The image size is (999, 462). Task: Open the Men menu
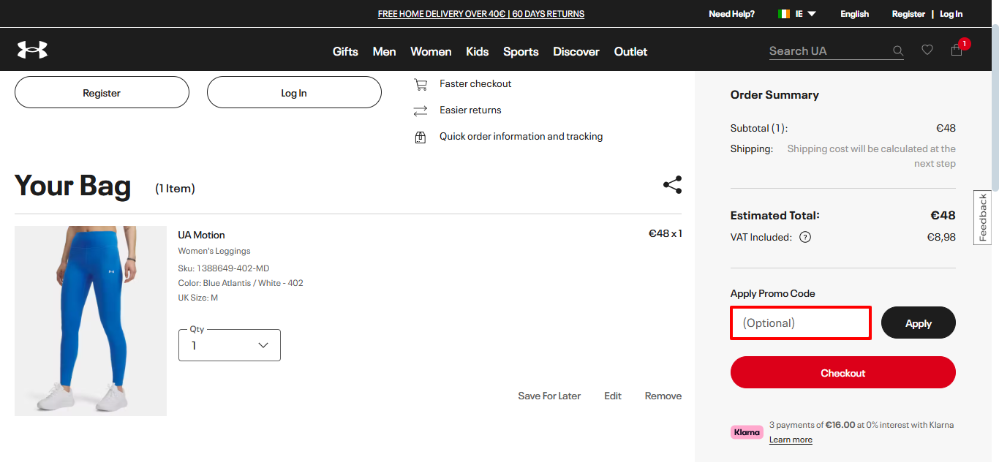[384, 52]
